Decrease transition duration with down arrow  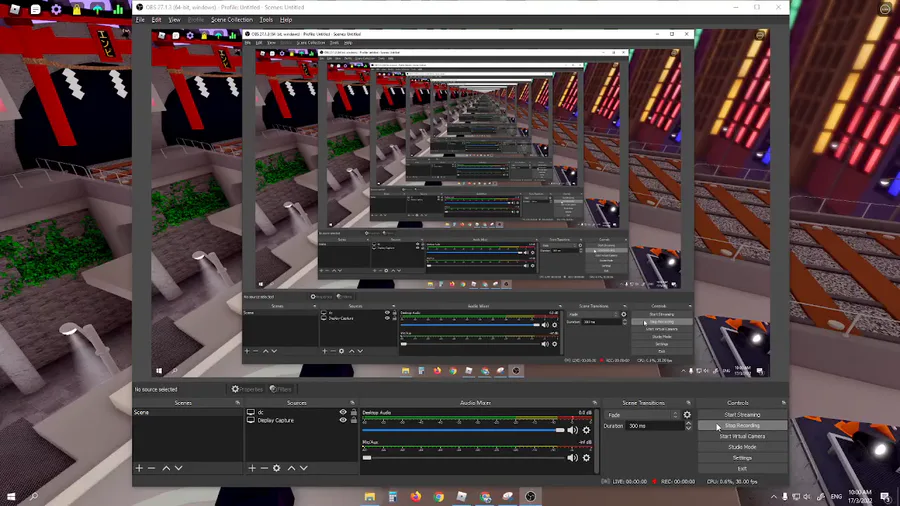(688, 429)
